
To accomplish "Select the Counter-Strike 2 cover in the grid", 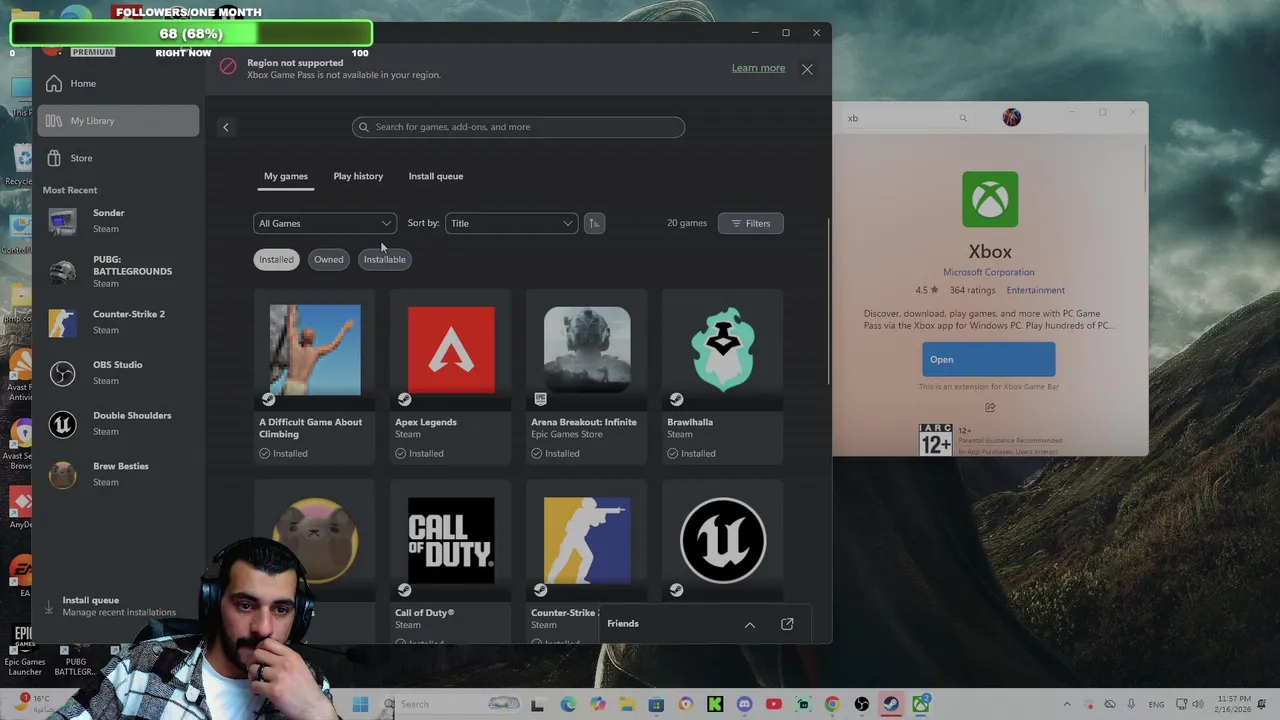I will point(587,540).
